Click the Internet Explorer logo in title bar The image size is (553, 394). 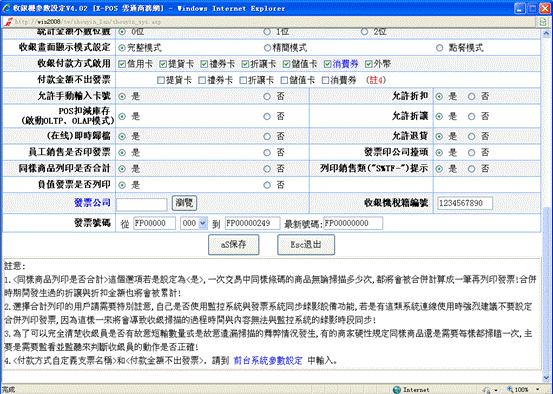7,8
